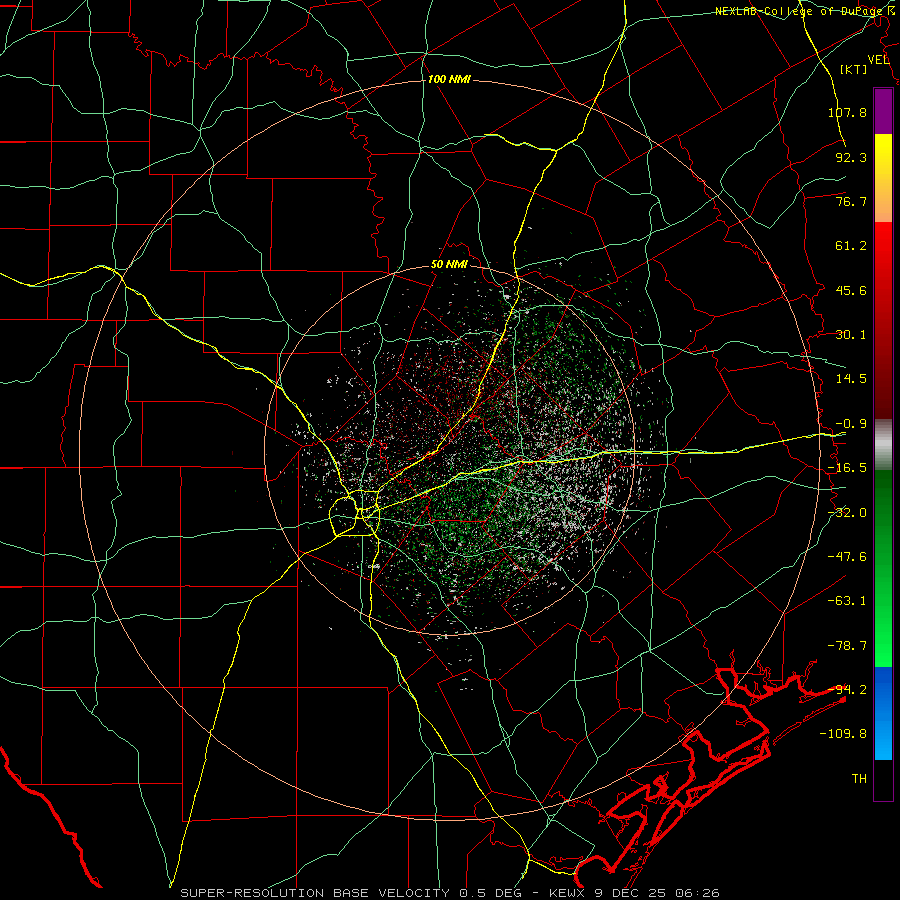Click the green segment of velocity color bar
This screenshot has width=900, height=900.
pos(883,568)
